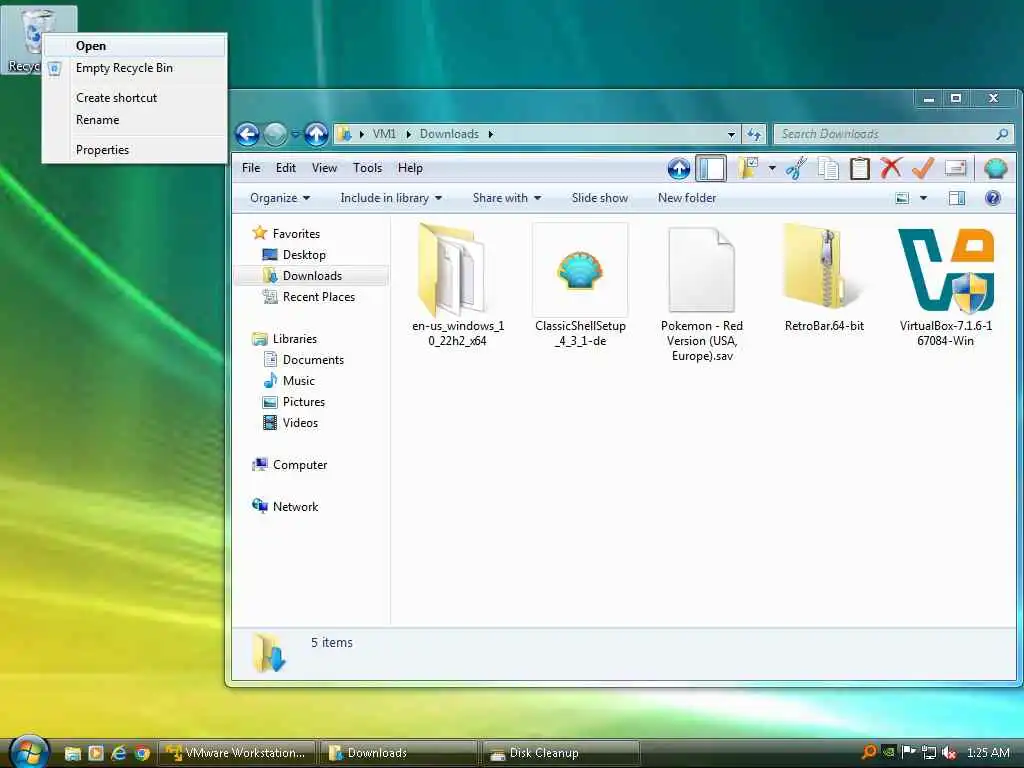Select the en-us_windows_10_22h2_x64 folder
The height and width of the screenshot is (768, 1024).
click(458, 286)
